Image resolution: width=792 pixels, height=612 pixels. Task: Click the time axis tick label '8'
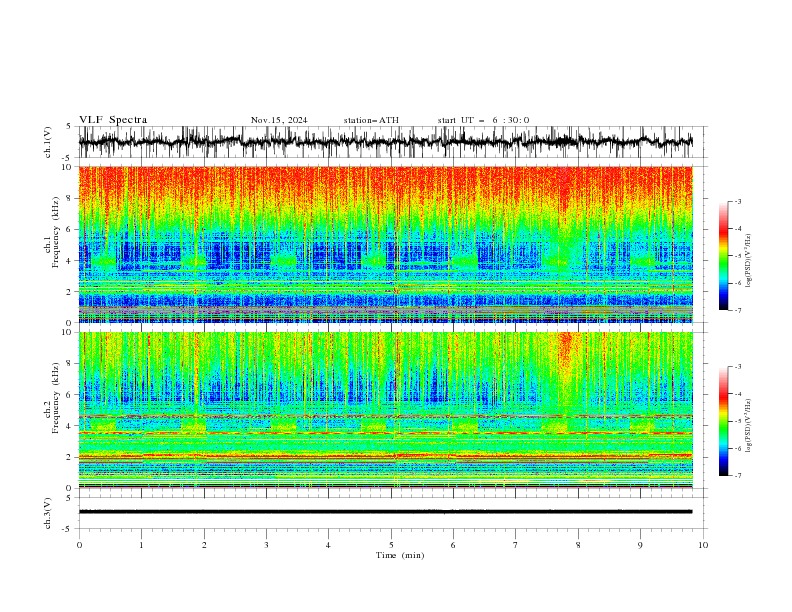[578, 545]
